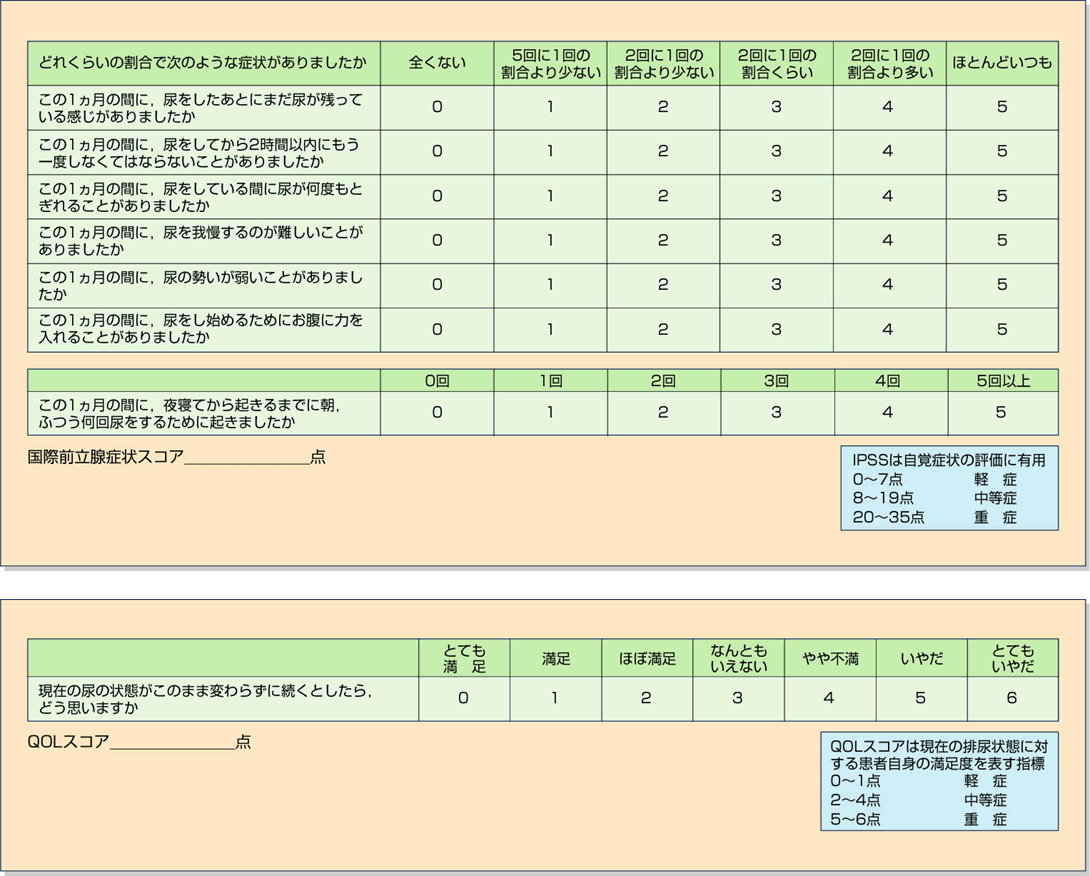Click the IPSS severity legend box
The width and height of the screenshot is (1090, 876).
point(948,488)
